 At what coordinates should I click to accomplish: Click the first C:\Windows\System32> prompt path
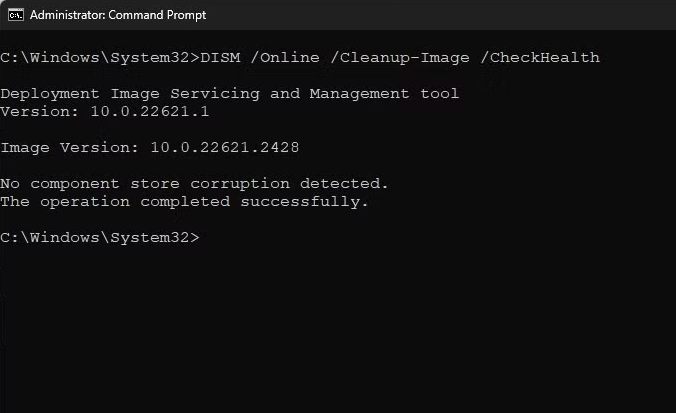[100, 57]
